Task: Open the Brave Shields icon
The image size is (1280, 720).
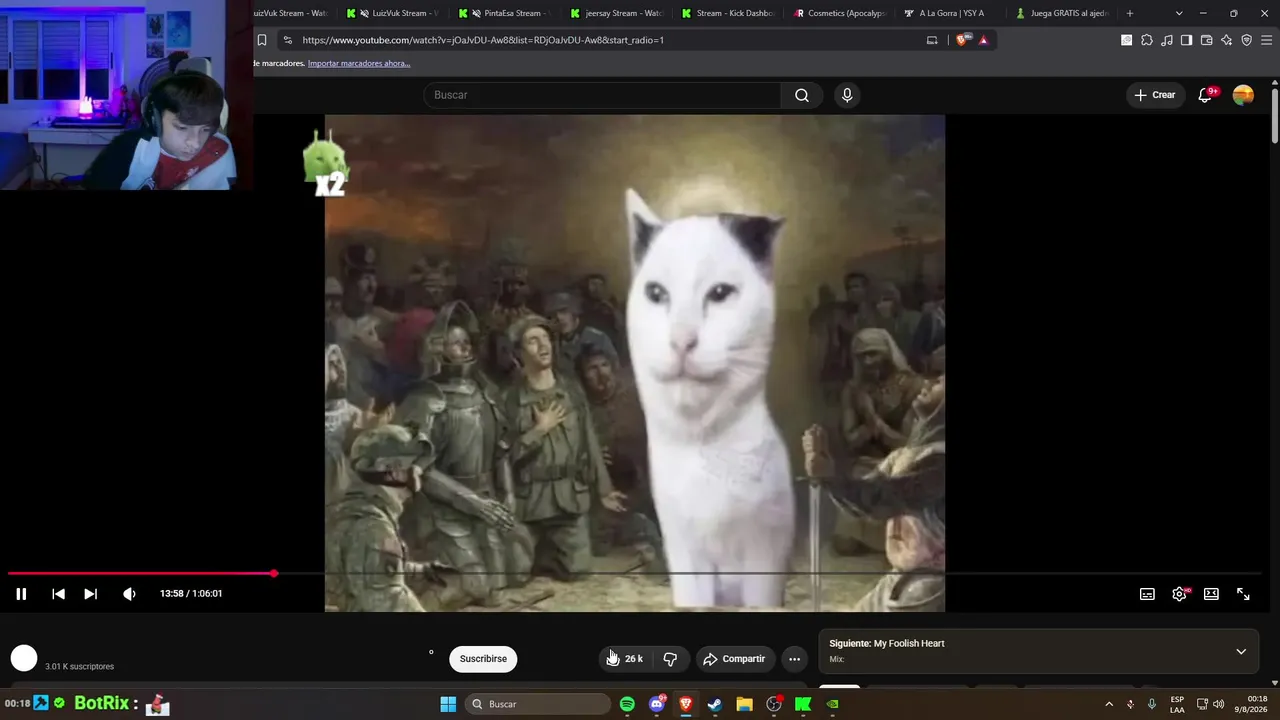Action: [963, 40]
